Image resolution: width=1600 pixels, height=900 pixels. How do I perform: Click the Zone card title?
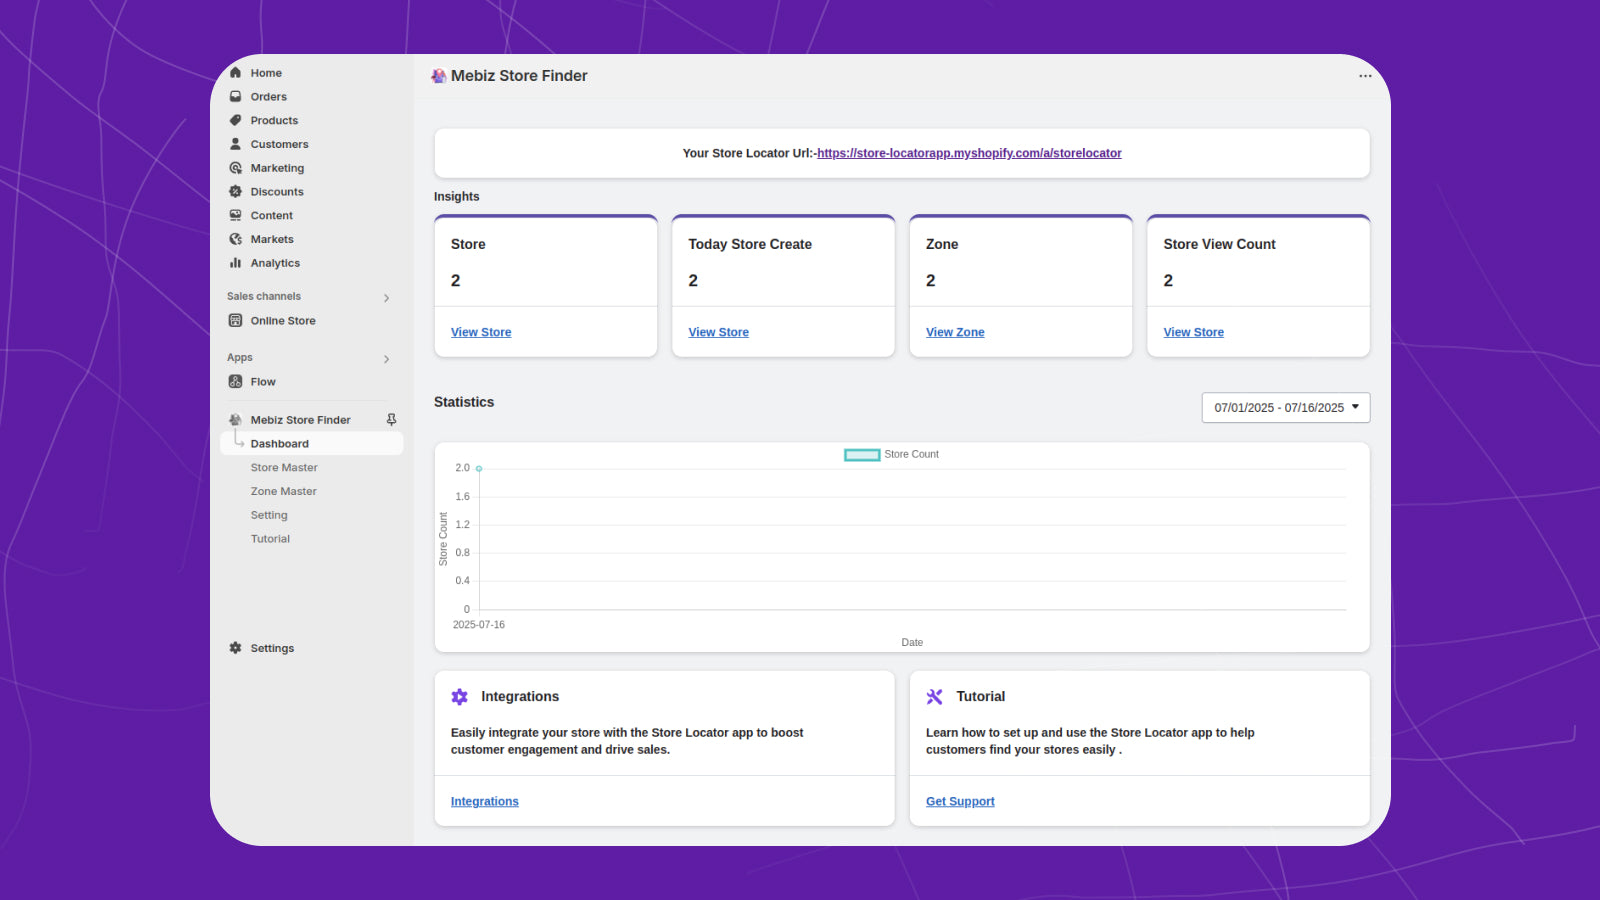click(942, 244)
